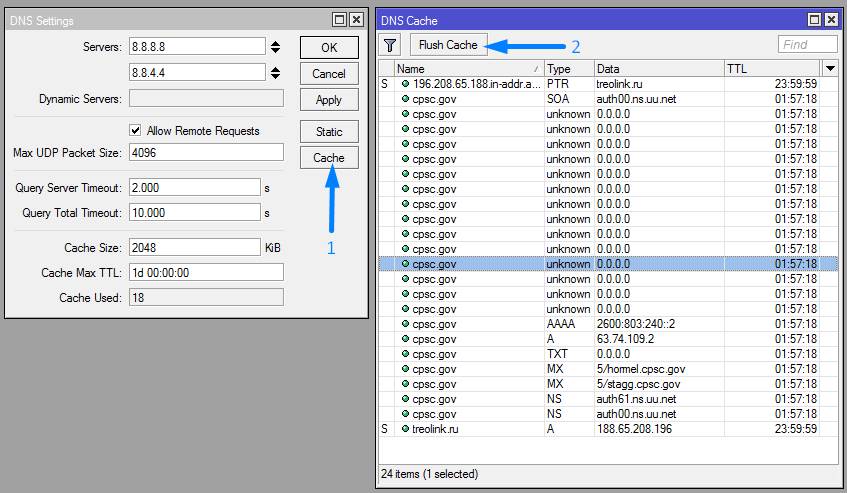Click the Cache Max TTL input field
The image size is (847, 493).
click(205, 273)
